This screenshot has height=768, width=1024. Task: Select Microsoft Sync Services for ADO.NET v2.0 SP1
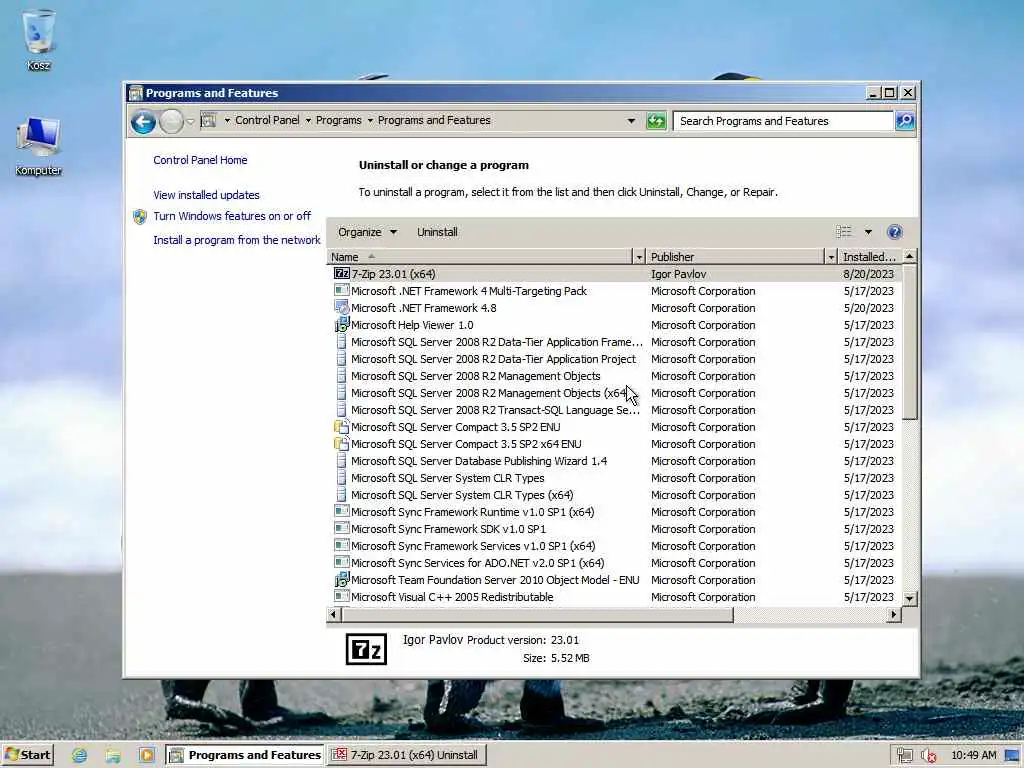477,562
